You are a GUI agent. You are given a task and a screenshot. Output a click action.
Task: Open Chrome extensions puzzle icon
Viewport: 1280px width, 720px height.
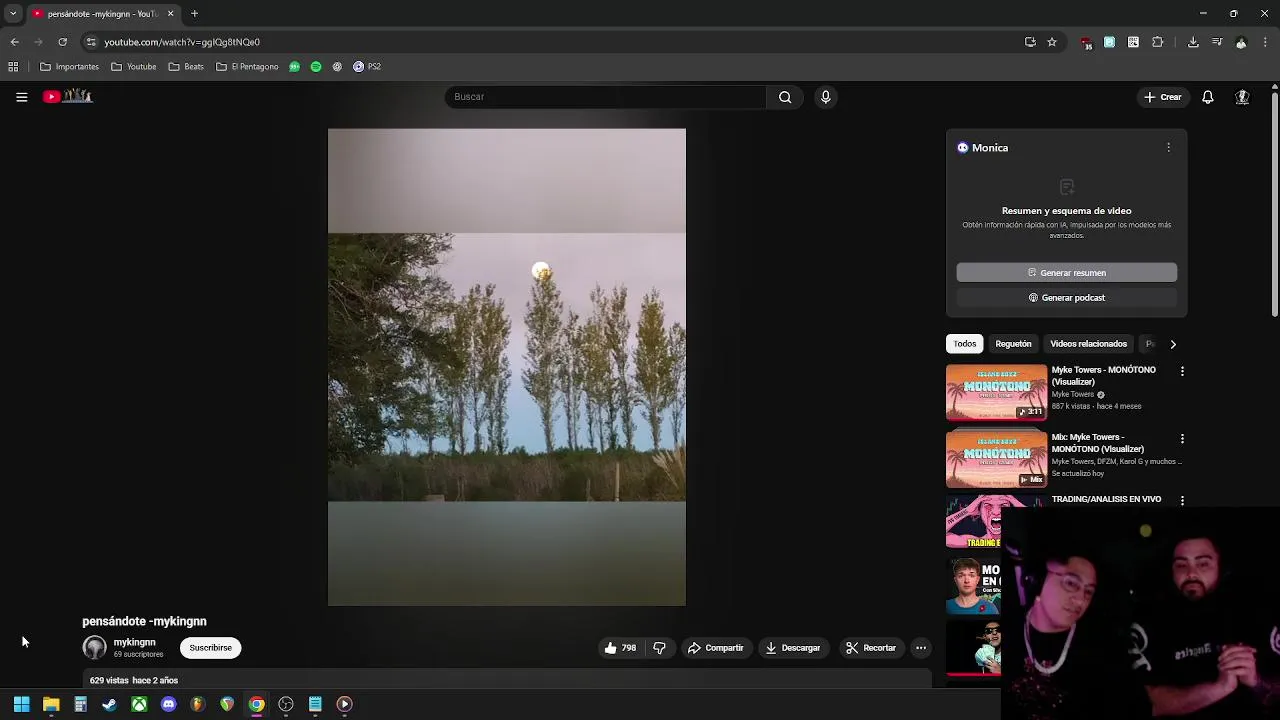1157,42
